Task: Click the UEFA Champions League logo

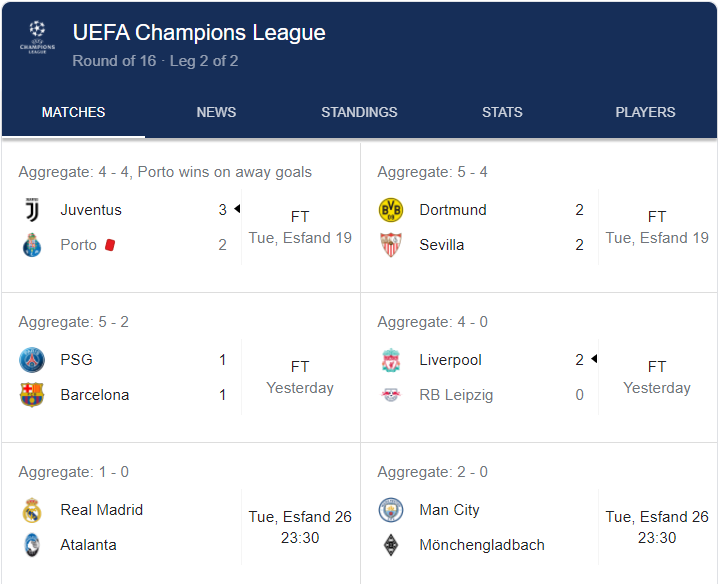Action: [x=37, y=37]
